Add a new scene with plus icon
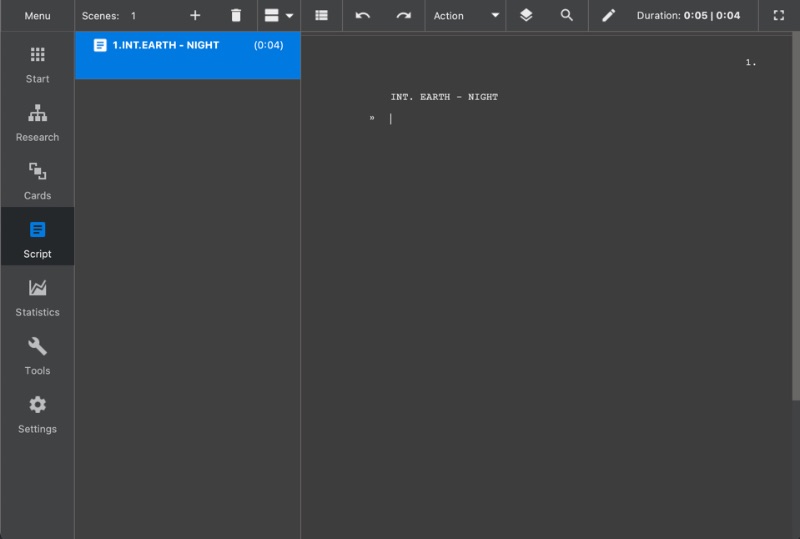The height and width of the screenshot is (539, 800). [x=195, y=15]
